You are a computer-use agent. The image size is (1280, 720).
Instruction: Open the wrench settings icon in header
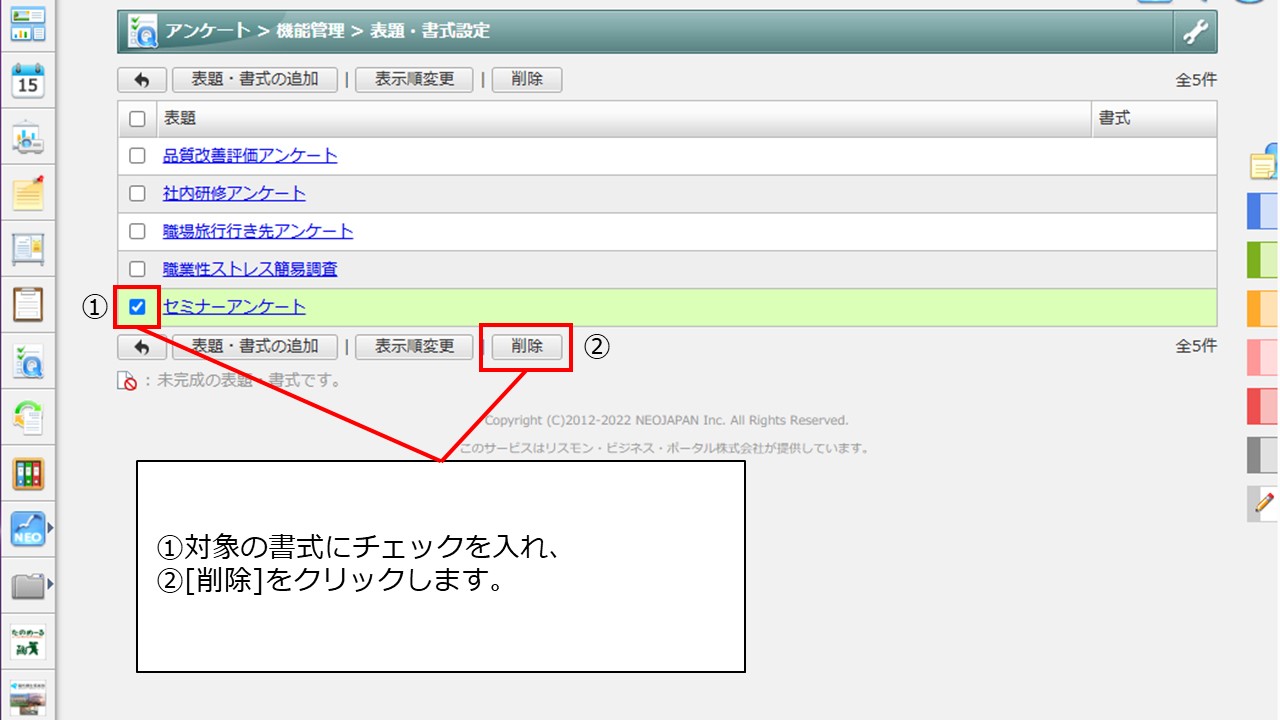1195,32
